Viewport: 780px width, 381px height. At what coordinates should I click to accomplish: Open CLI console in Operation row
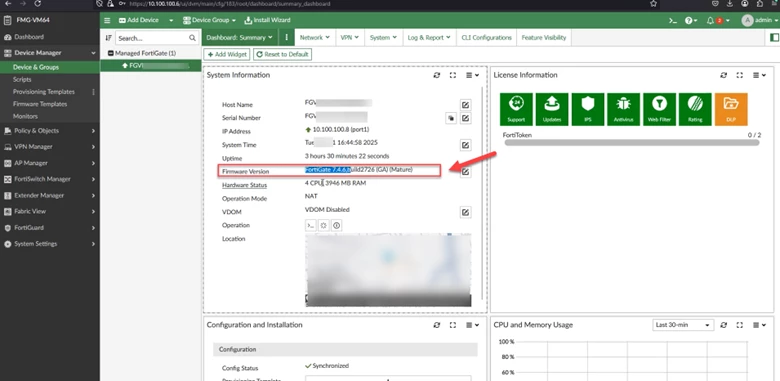tap(310, 225)
